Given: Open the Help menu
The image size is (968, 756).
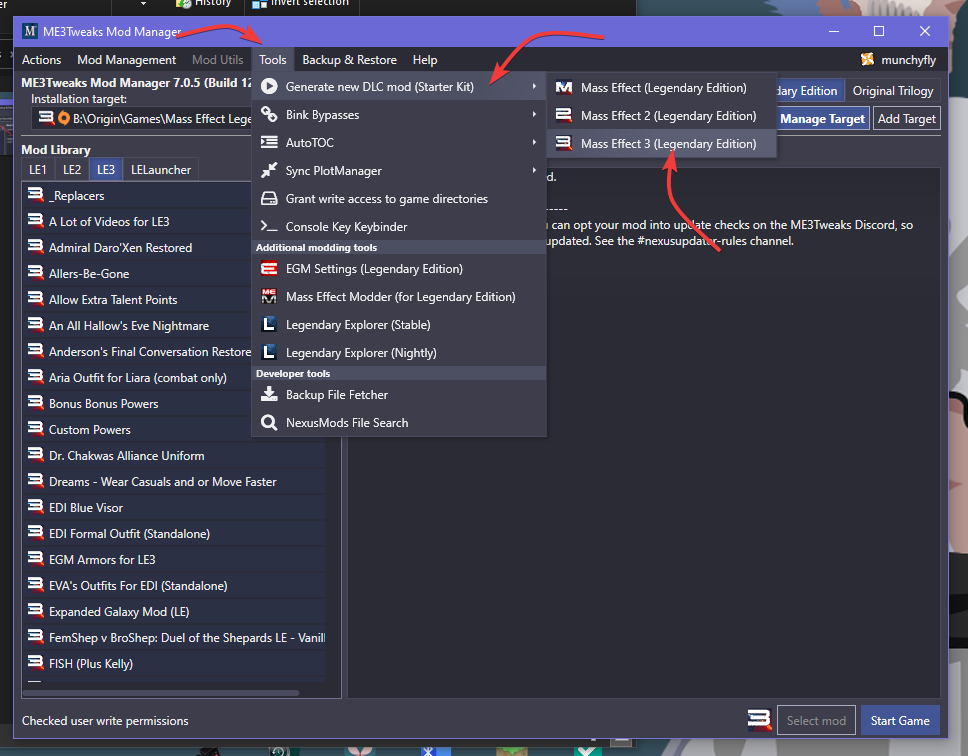Looking at the screenshot, I should tap(425, 60).
